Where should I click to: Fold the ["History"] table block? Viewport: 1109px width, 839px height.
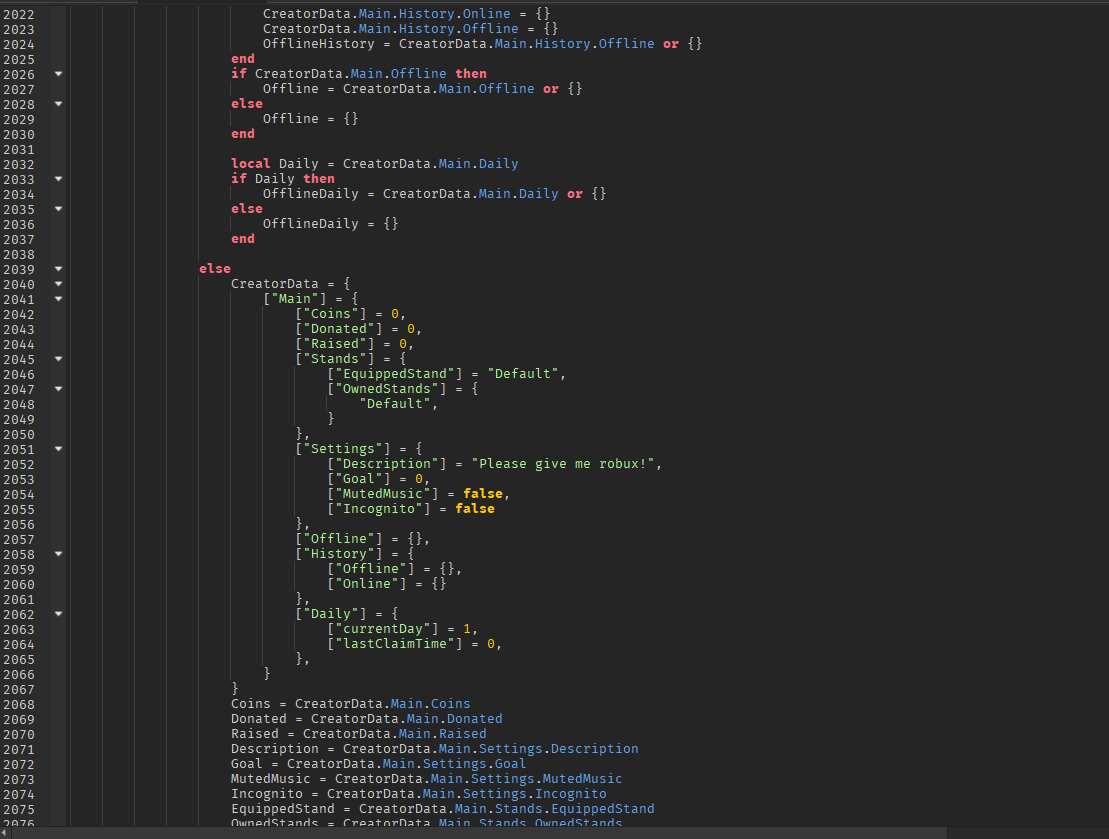point(58,554)
